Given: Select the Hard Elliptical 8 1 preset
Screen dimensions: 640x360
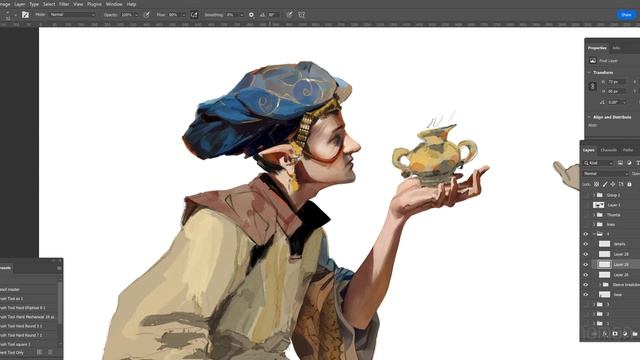Looking at the screenshot, I should point(28,308).
